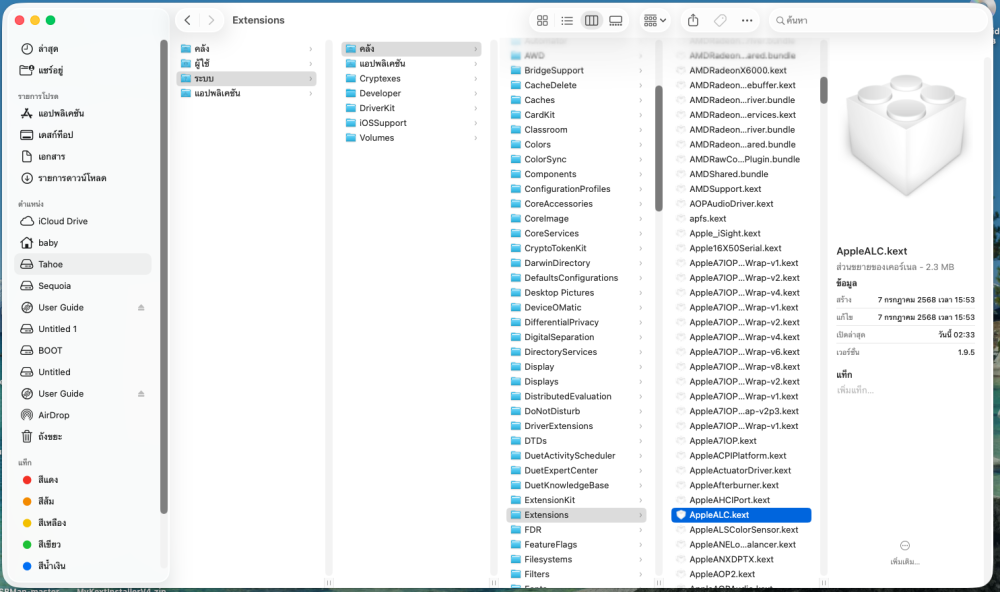Open เอกสาร (Documents) in sidebar
This screenshot has height=592, width=1000.
click(x=83, y=156)
